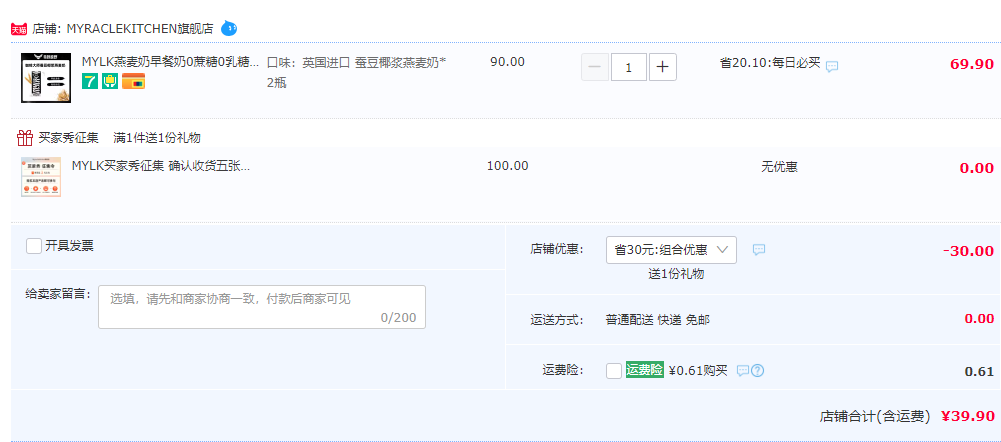
Task: Enable the 开具发票 invoice checkbox
Action: point(34,246)
